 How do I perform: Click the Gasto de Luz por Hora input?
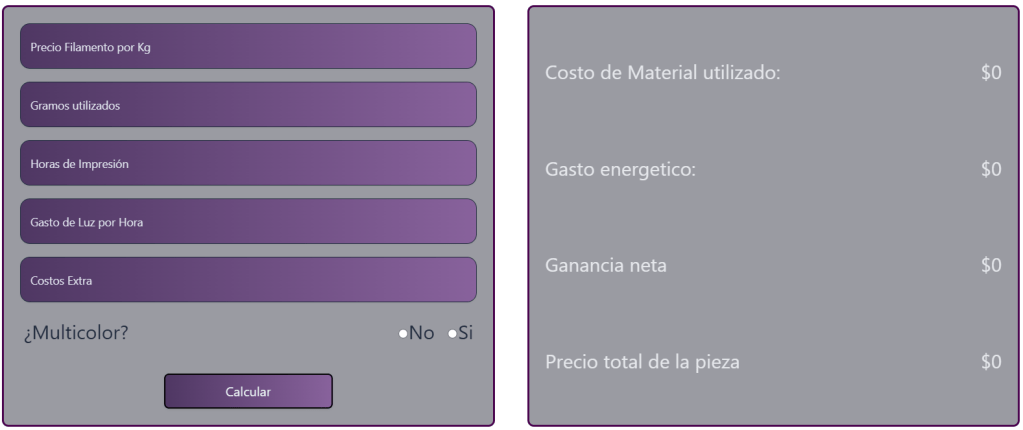pyautogui.click(x=248, y=221)
